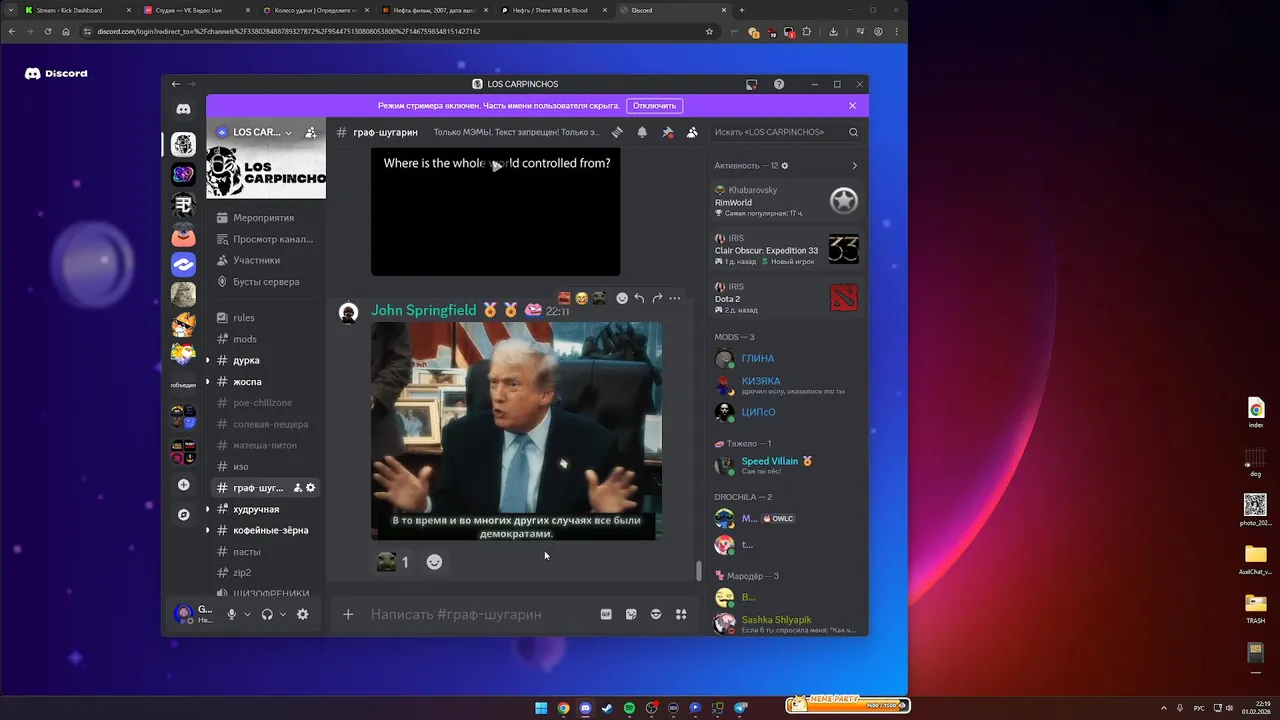
Task: Open the threads icon in channel header
Action: tap(617, 132)
